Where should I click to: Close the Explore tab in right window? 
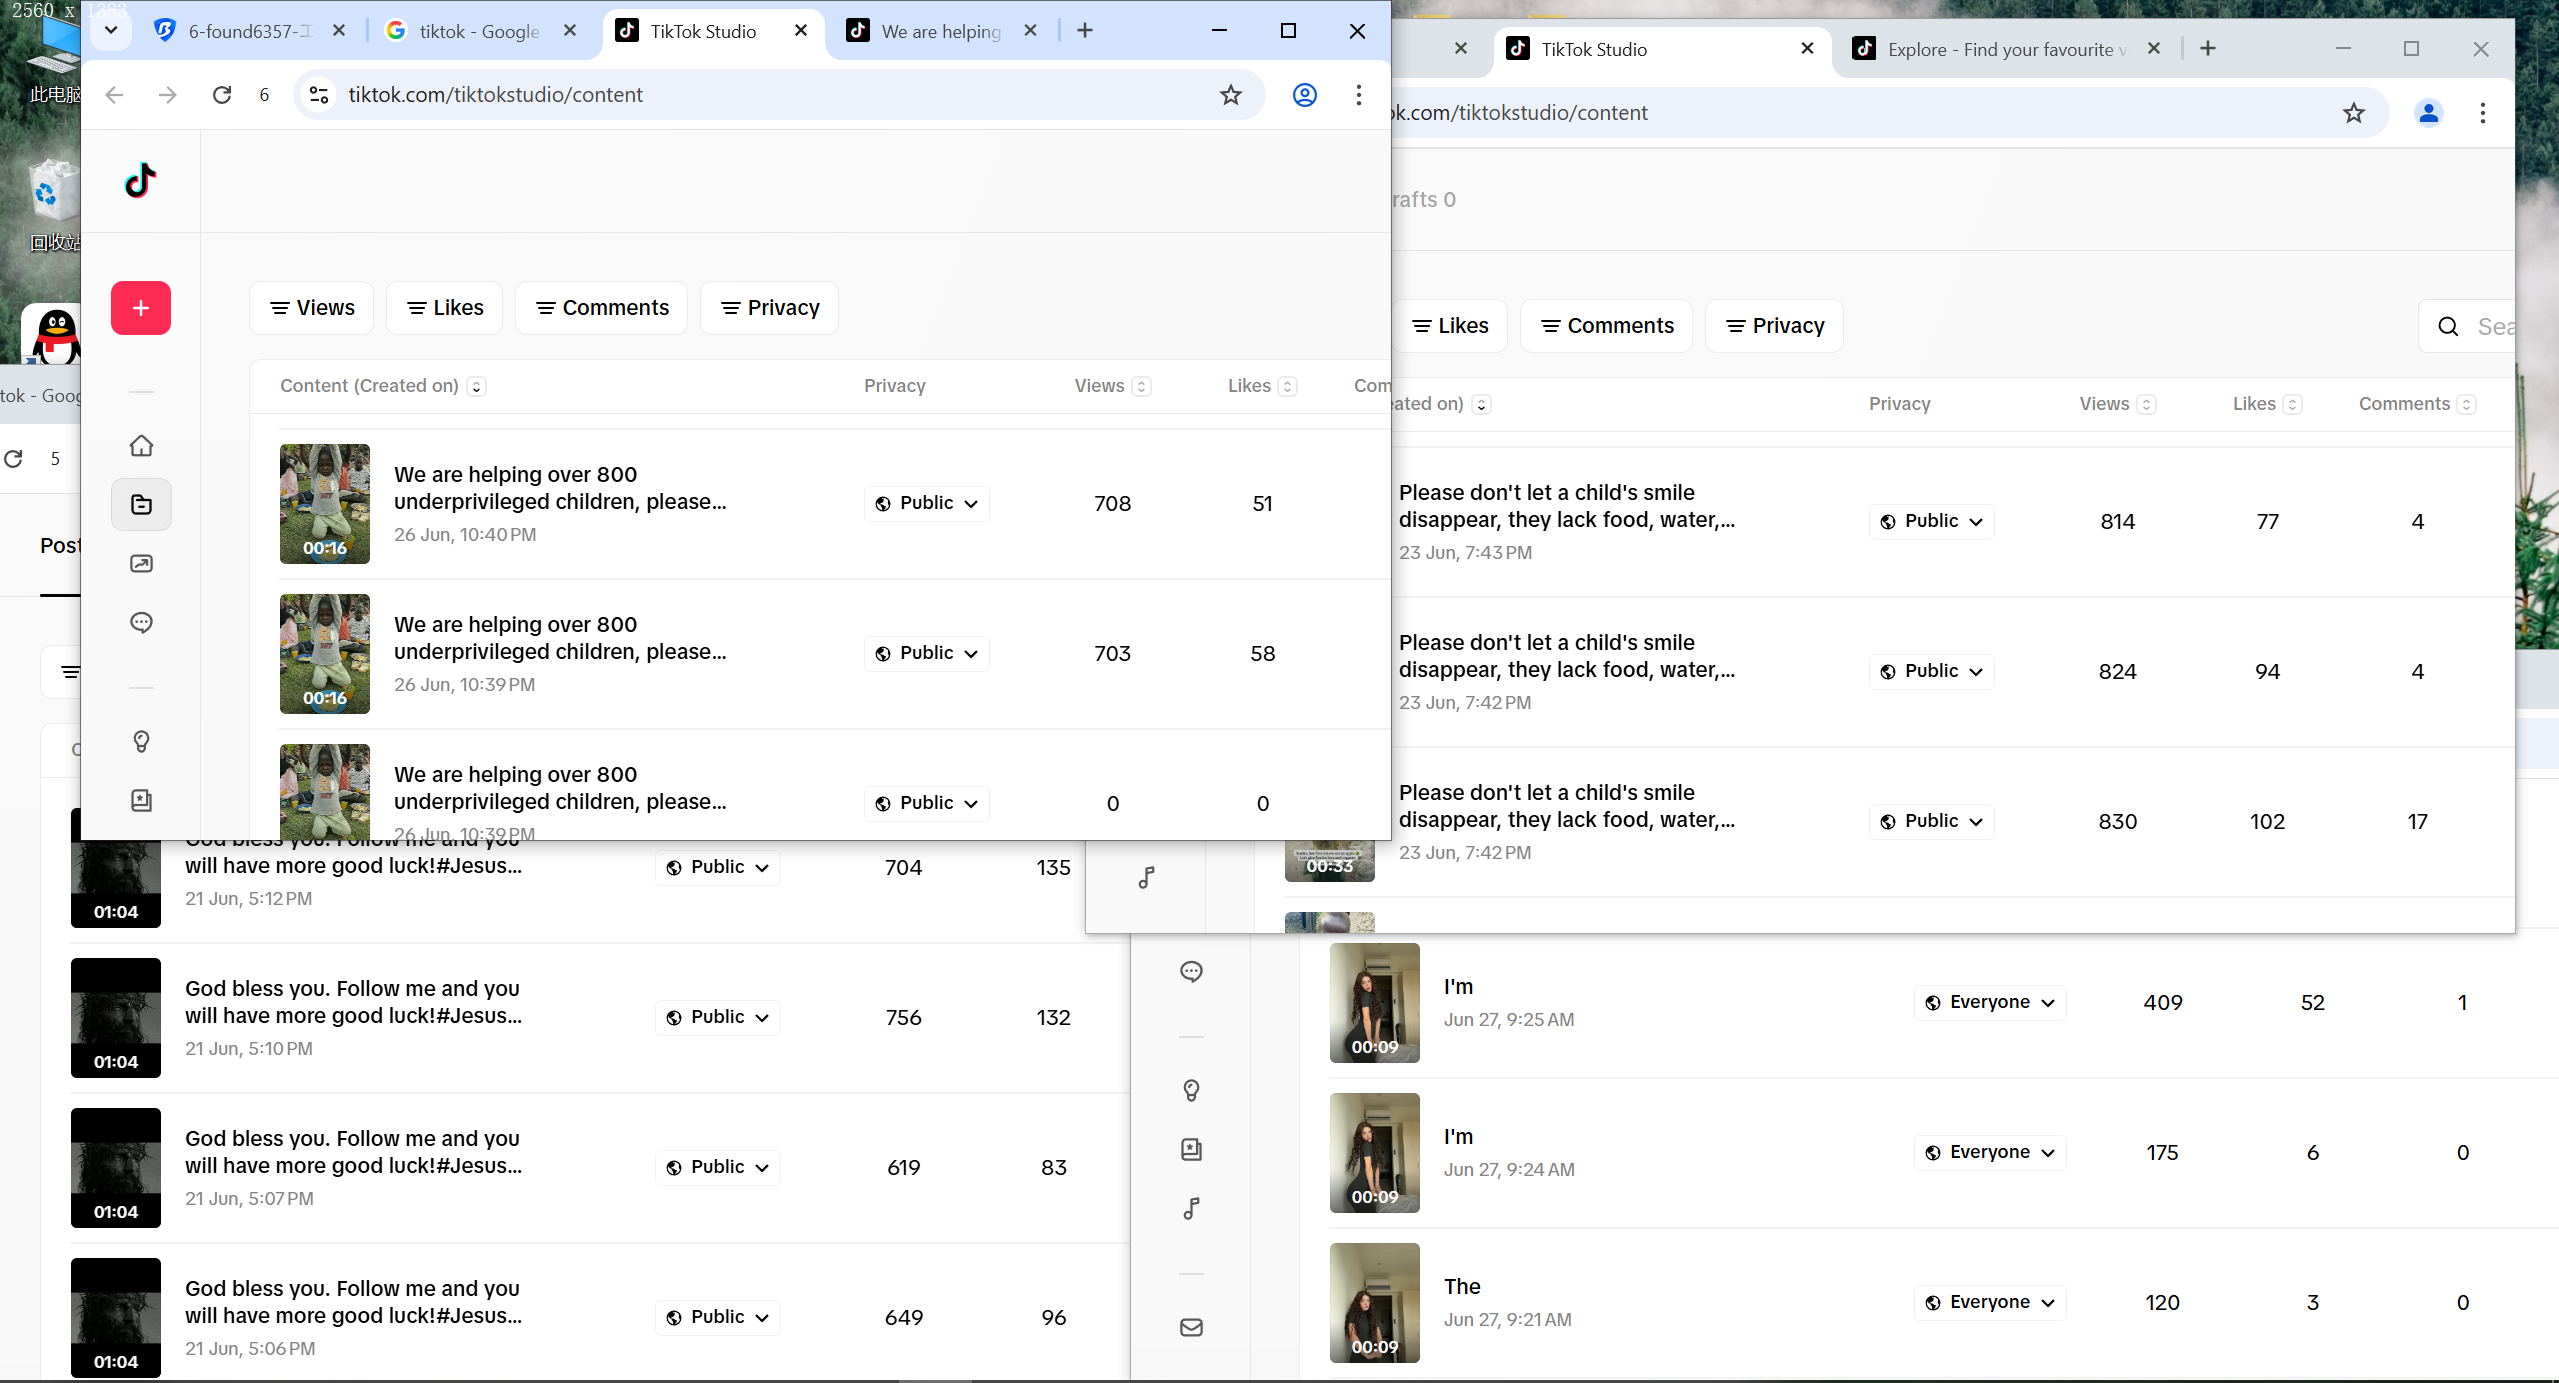point(2154,49)
